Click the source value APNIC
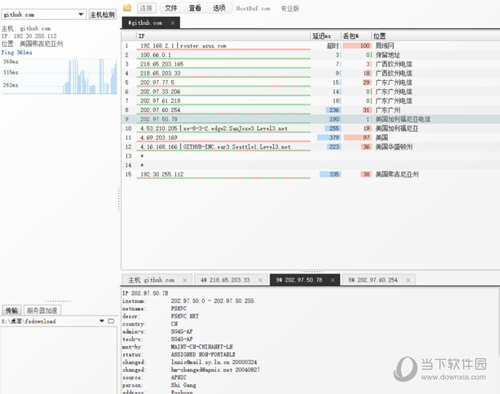500x394 pixels. (179, 377)
